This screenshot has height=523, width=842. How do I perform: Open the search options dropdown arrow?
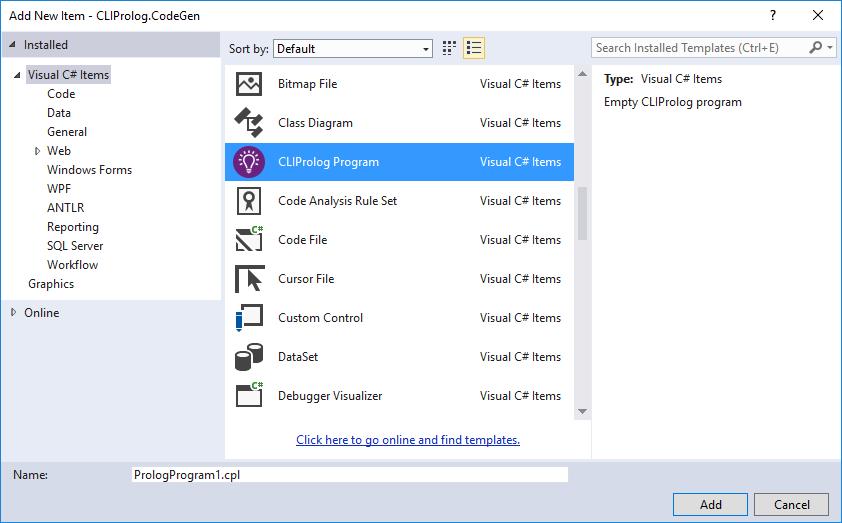tap(830, 48)
